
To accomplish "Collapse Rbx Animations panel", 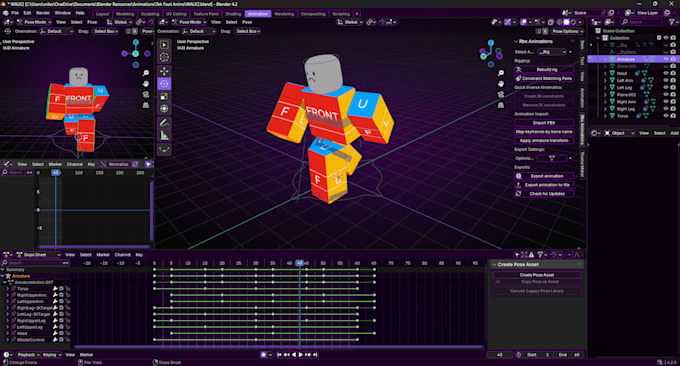I will coord(516,42).
